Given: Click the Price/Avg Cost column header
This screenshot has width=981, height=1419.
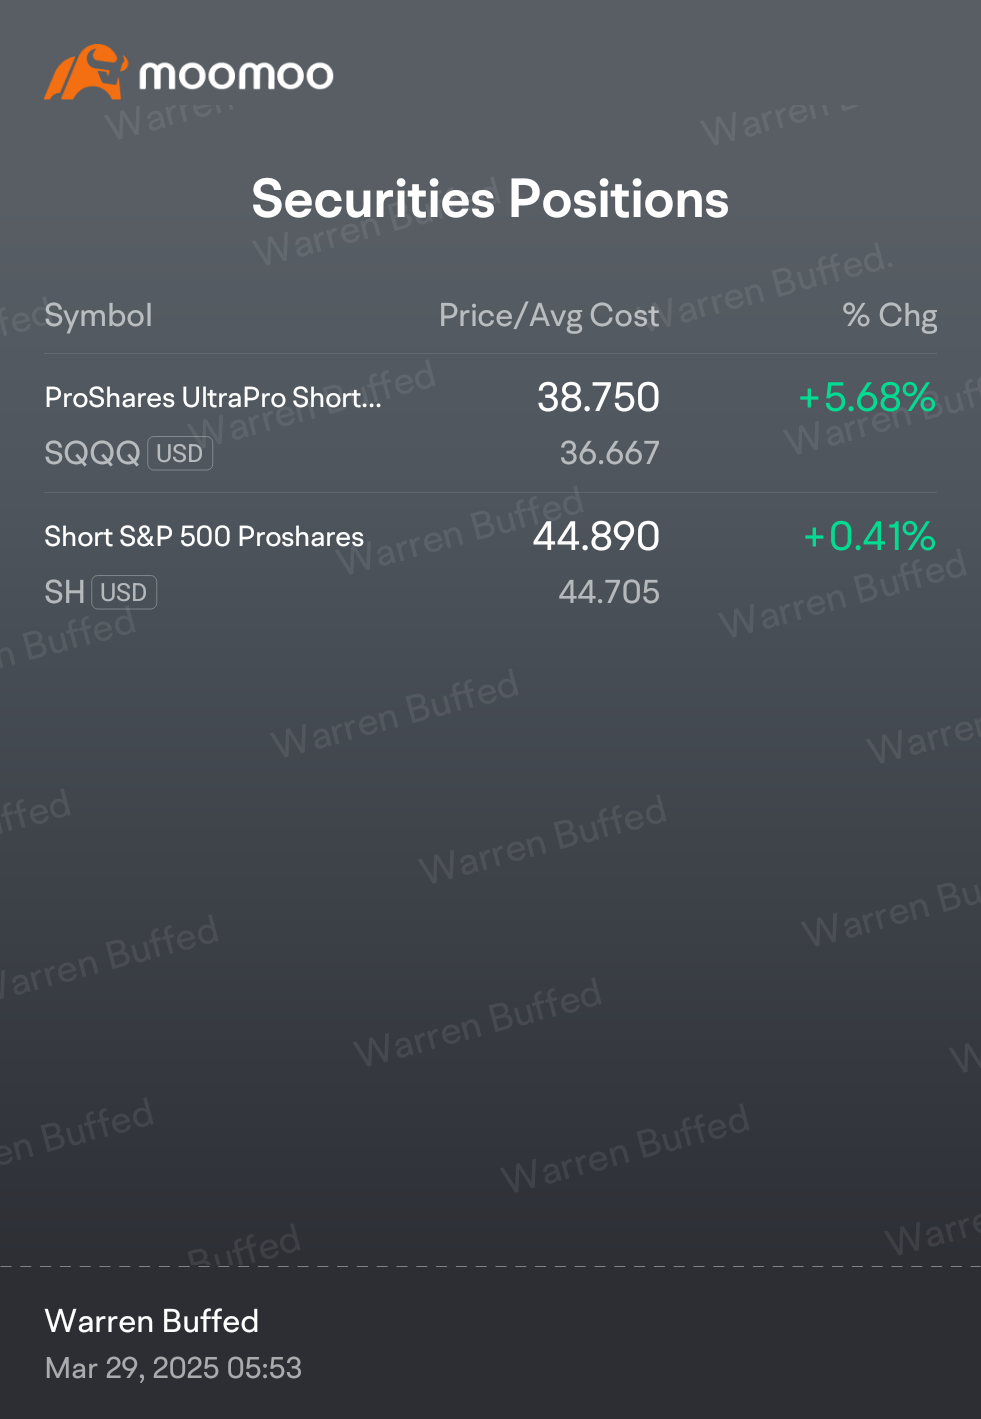Looking at the screenshot, I should (x=548, y=316).
